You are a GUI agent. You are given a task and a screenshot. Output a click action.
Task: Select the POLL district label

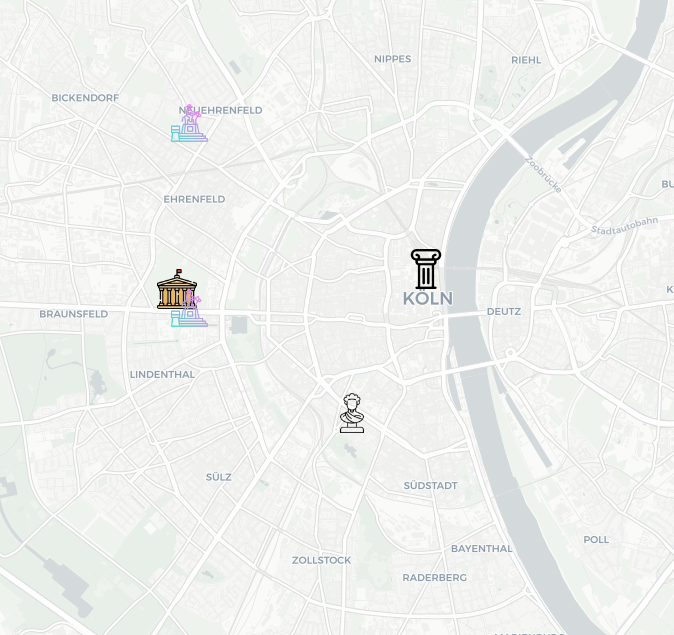tap(596, 540)
